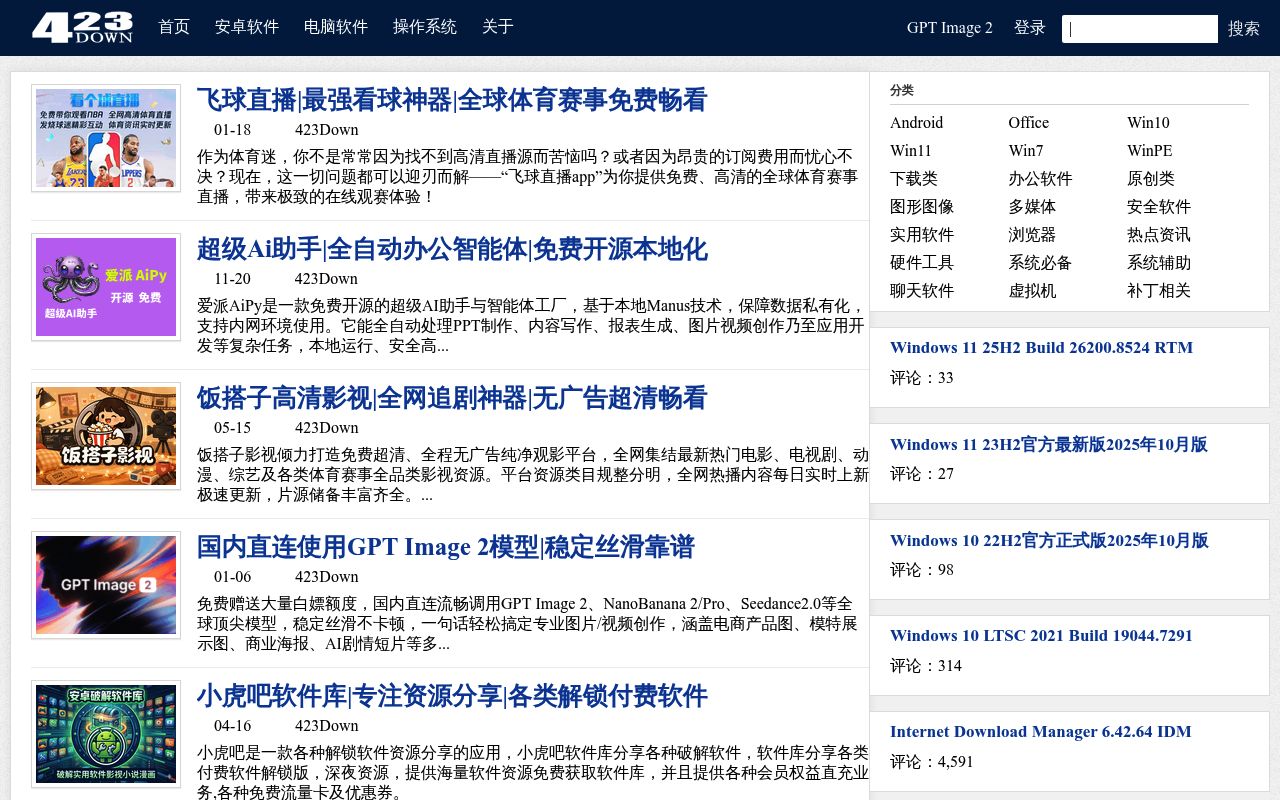1280x800 pixels.
Task: Click the 423Down site logo
Action: tap(82, 27)
